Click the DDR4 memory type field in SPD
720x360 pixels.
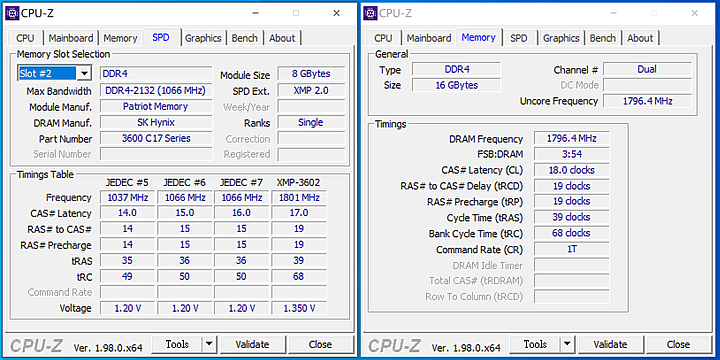156,74
